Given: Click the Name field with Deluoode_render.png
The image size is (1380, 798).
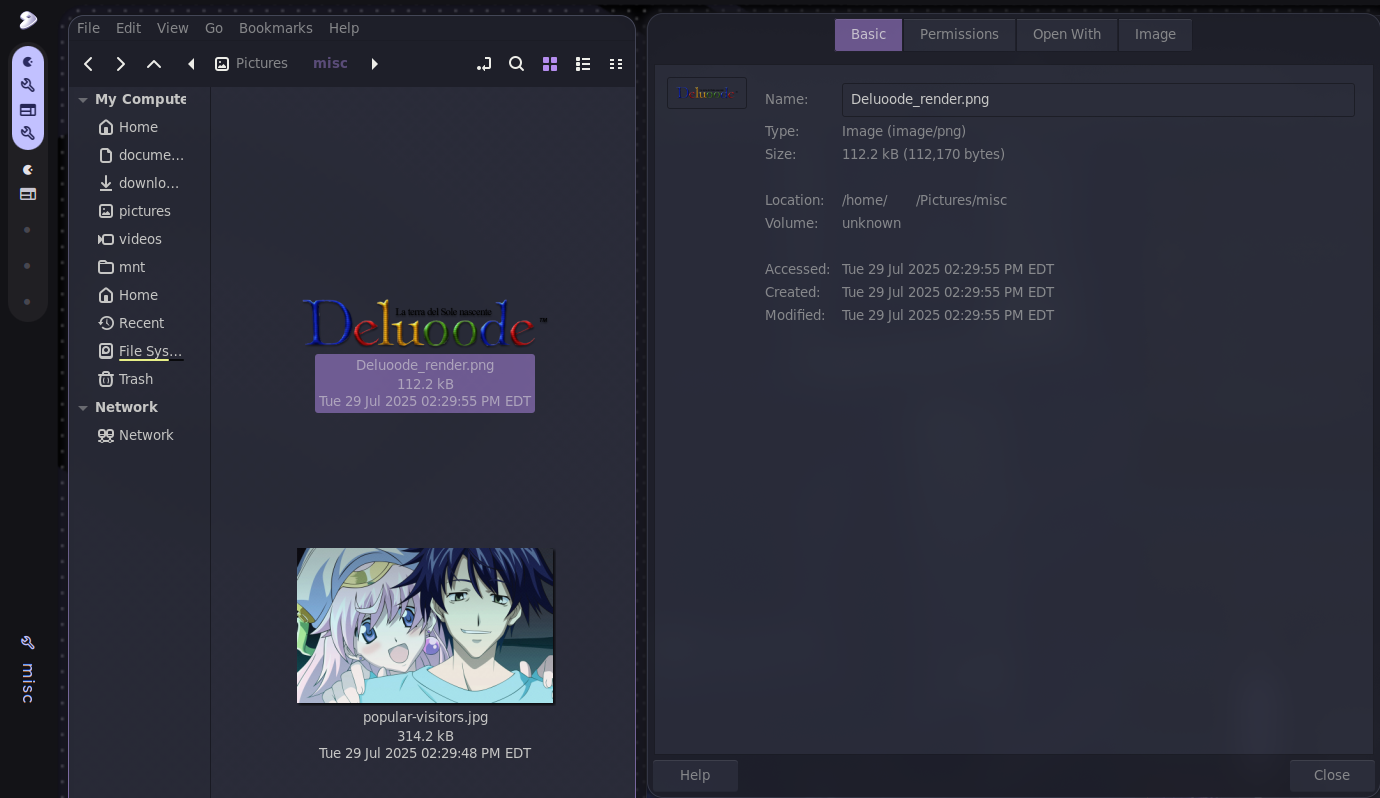Looking at the screenshot, I should pos(1098,99).
